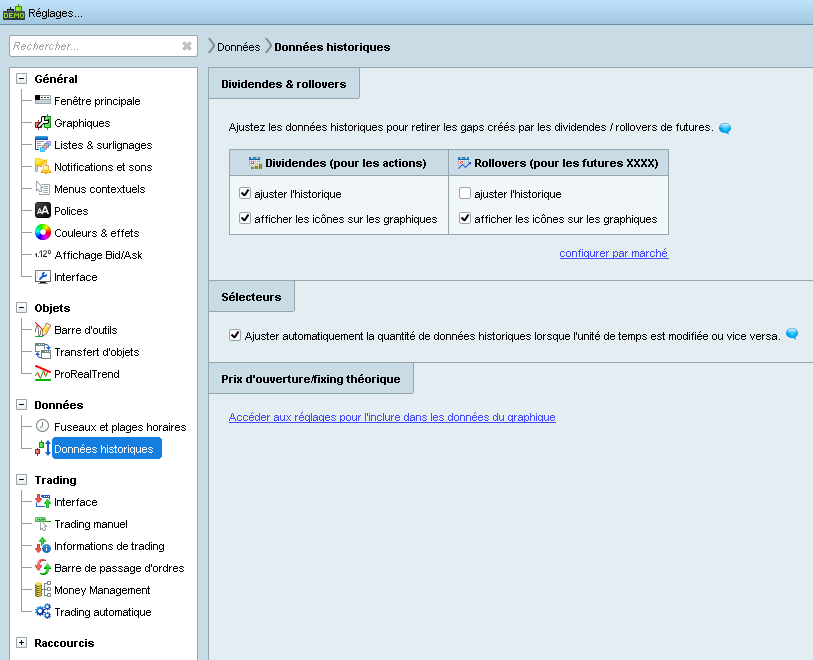Collapse the Trading tree section
The height and width of the screenshot is (660, 813).
[21, 480]
